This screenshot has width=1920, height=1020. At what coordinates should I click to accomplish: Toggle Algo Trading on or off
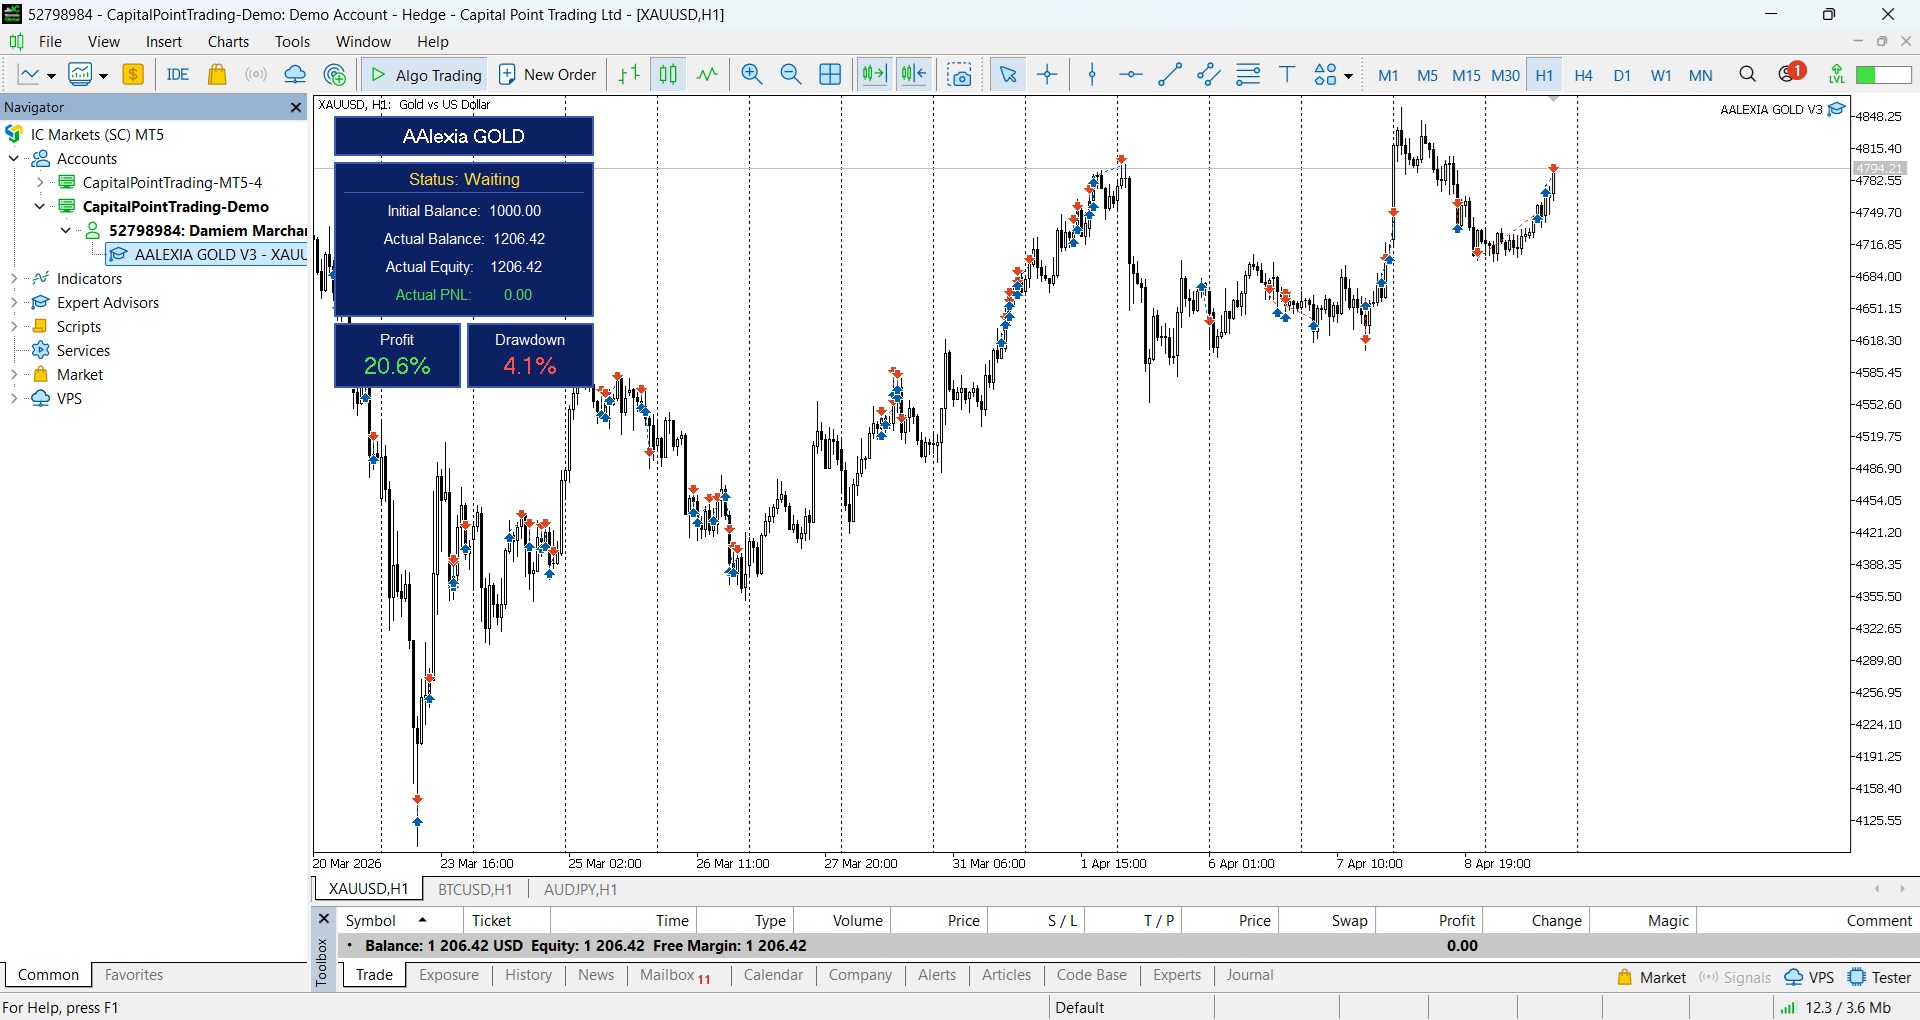[x=426, y=75]
